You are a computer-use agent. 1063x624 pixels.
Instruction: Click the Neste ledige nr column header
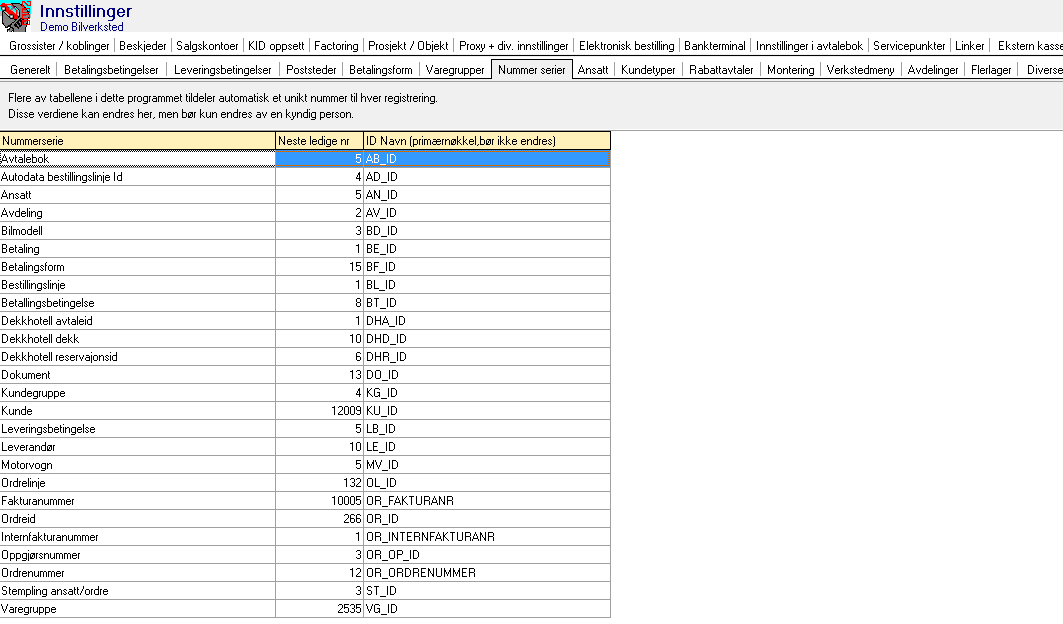point(319,140)
